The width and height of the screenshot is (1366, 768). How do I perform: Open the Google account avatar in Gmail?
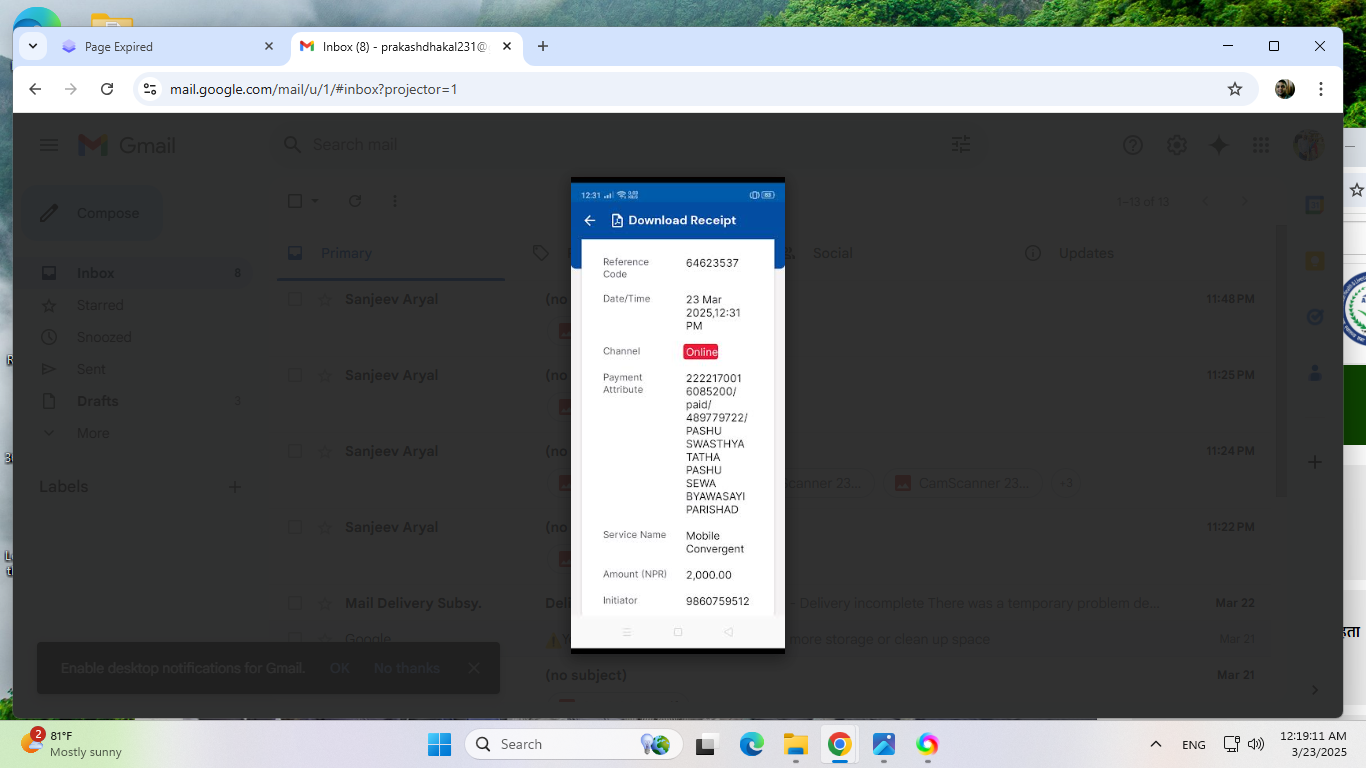point(1308,145)
